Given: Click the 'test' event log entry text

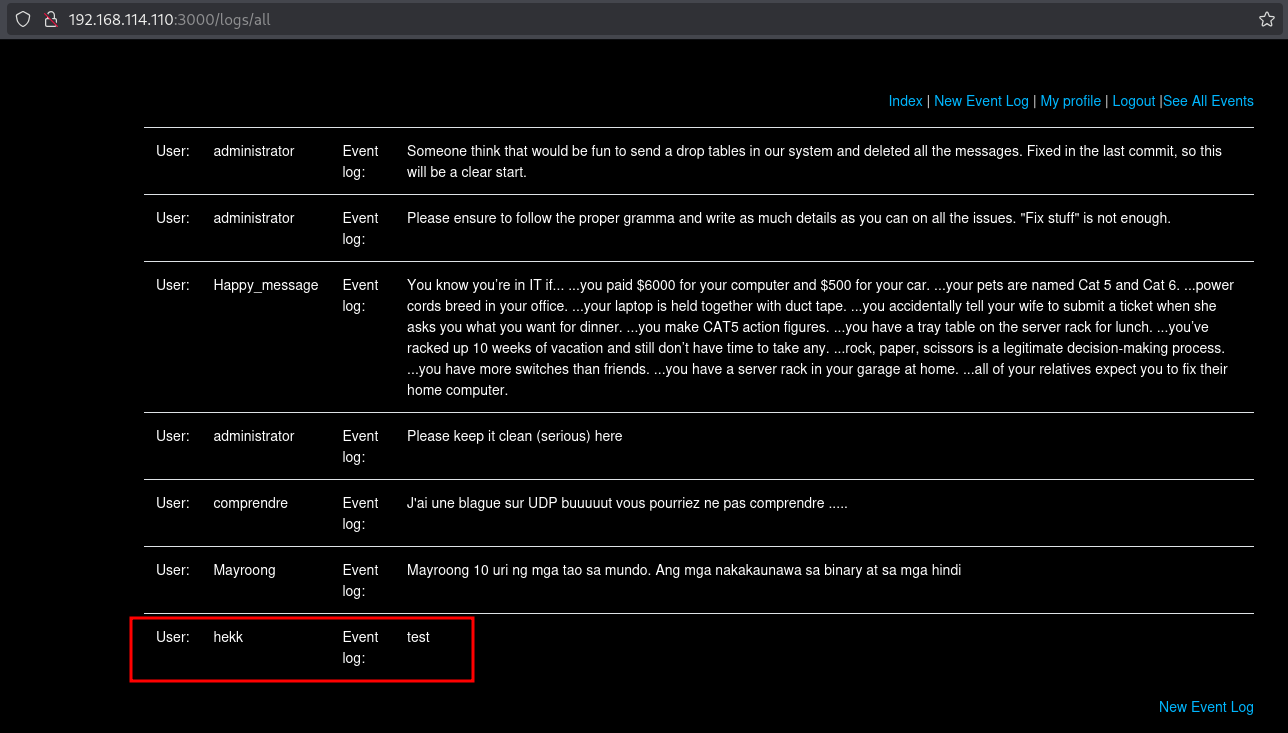Looking at the screenshot, I should pyautogui.click(x=418, y=637).
